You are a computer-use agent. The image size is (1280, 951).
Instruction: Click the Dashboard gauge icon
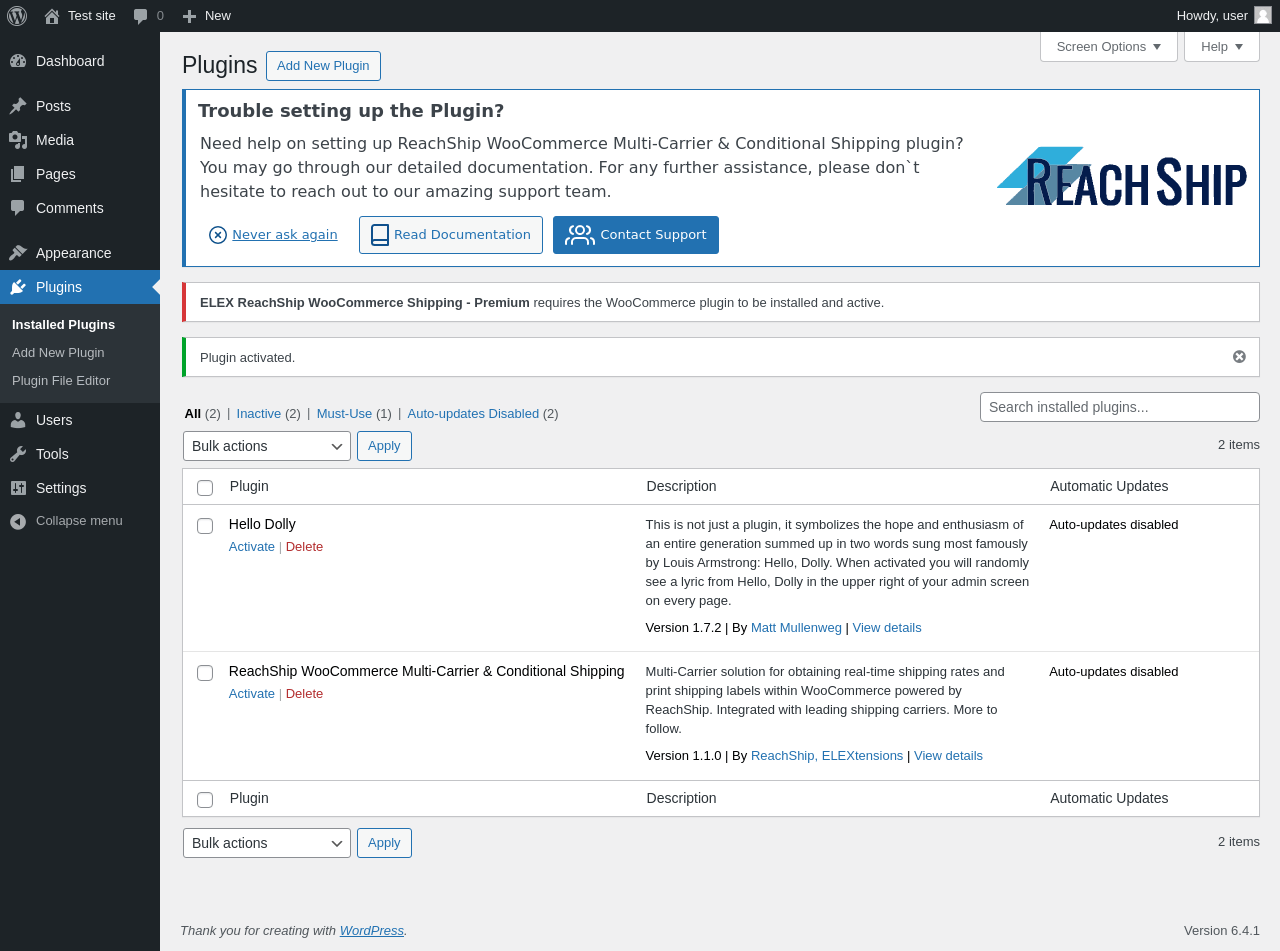pos(18,61)
